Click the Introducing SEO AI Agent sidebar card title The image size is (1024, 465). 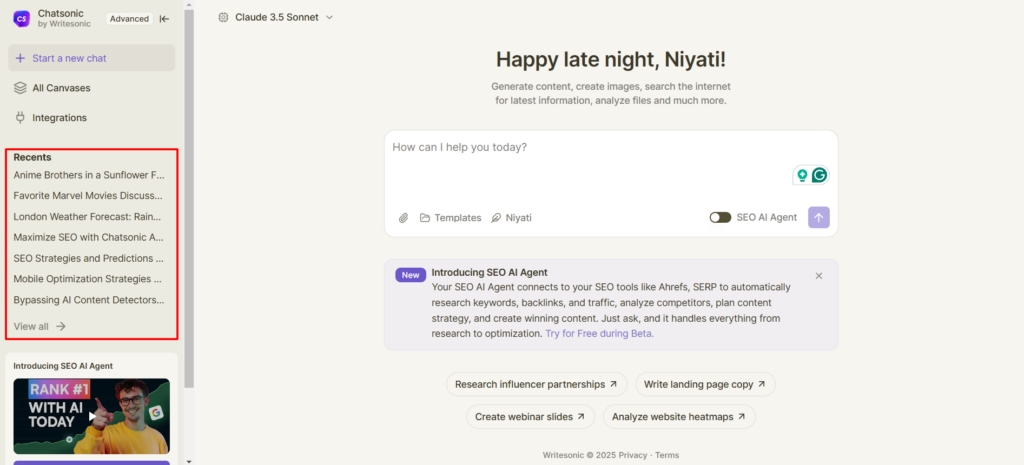pyautogui.click(x=63, y=366)
